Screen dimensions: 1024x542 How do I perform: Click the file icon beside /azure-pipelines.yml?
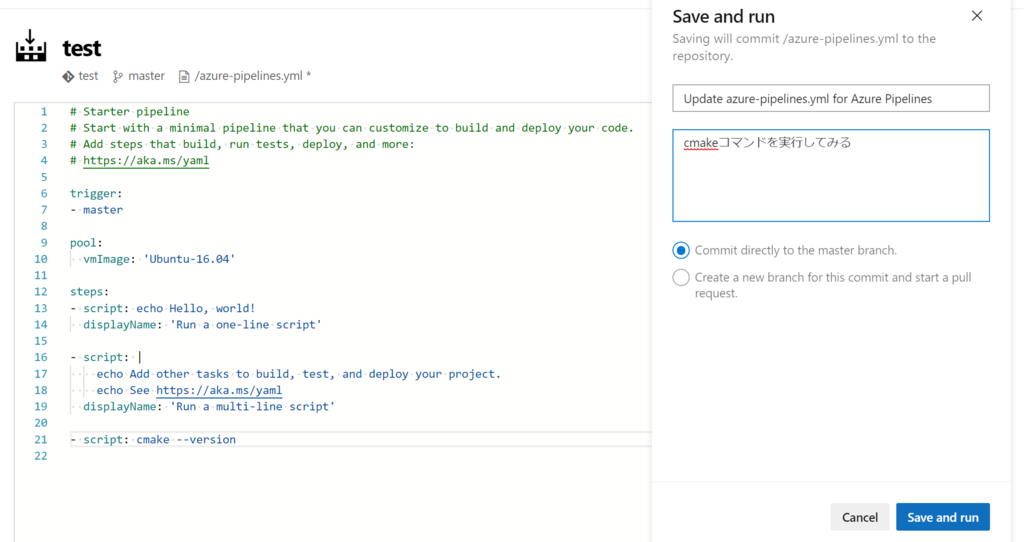pyautogui.click(x=184, y=76)
